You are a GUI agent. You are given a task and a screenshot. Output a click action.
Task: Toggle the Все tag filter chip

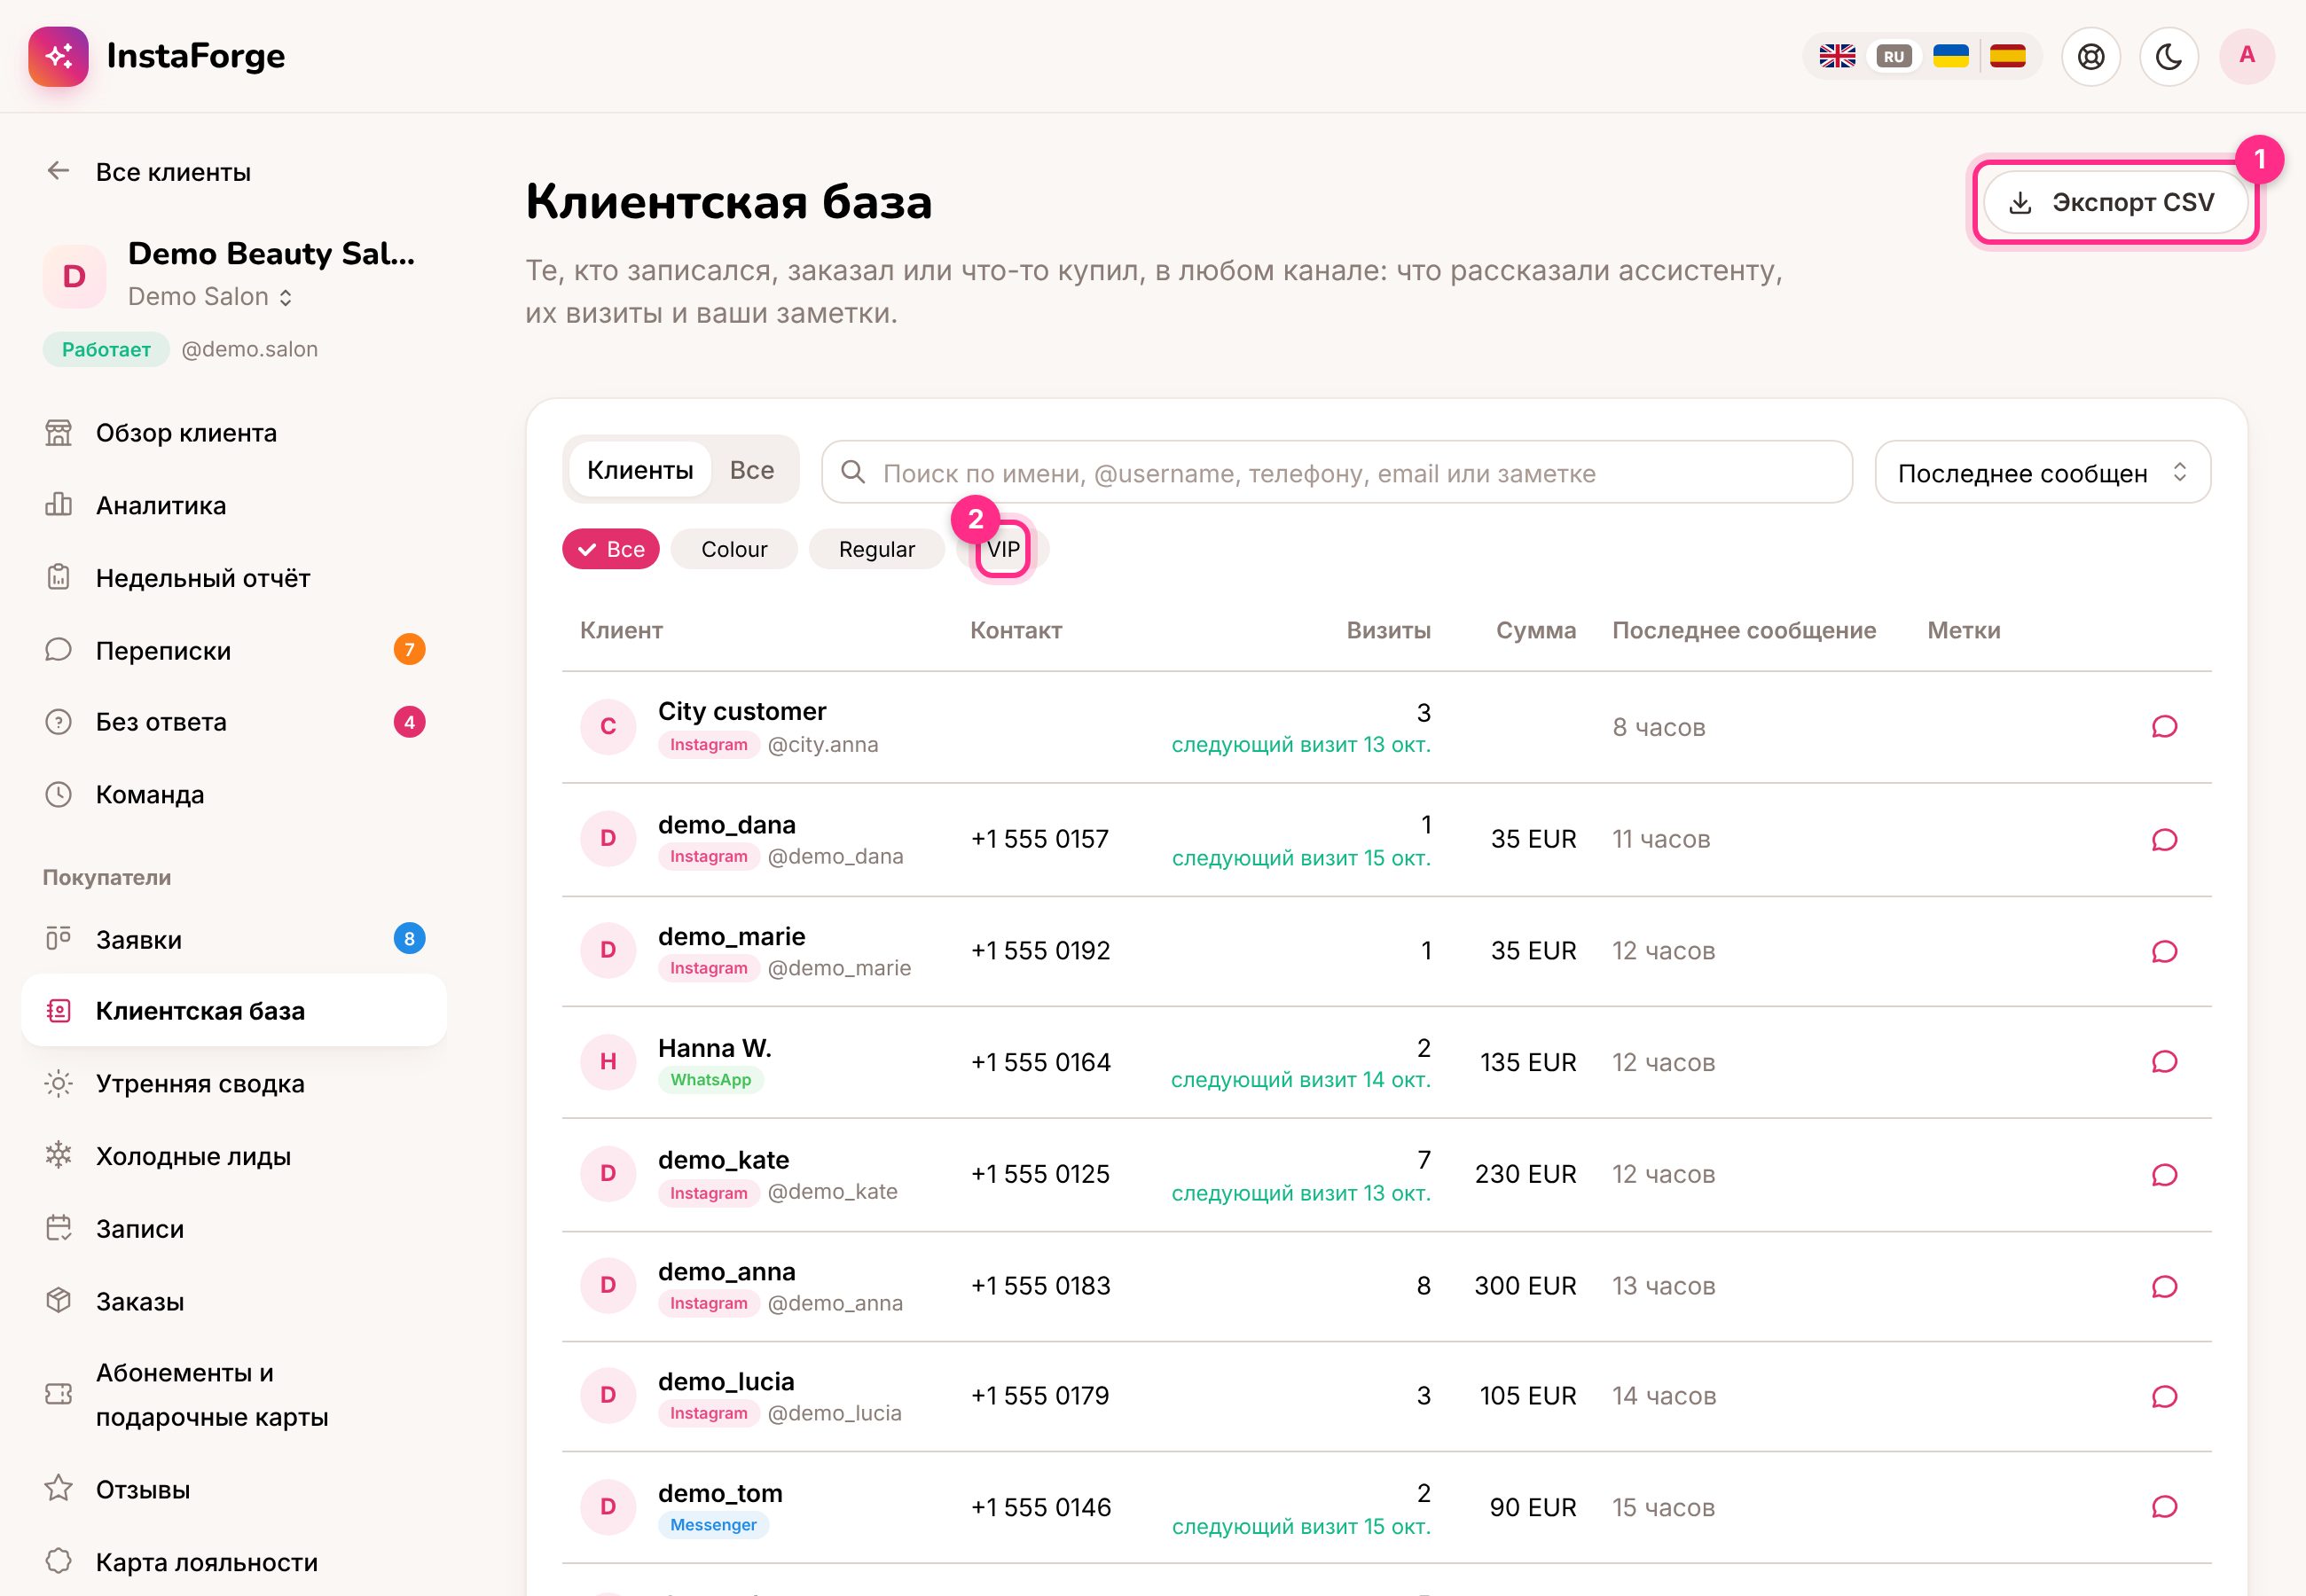coord(611,550)
